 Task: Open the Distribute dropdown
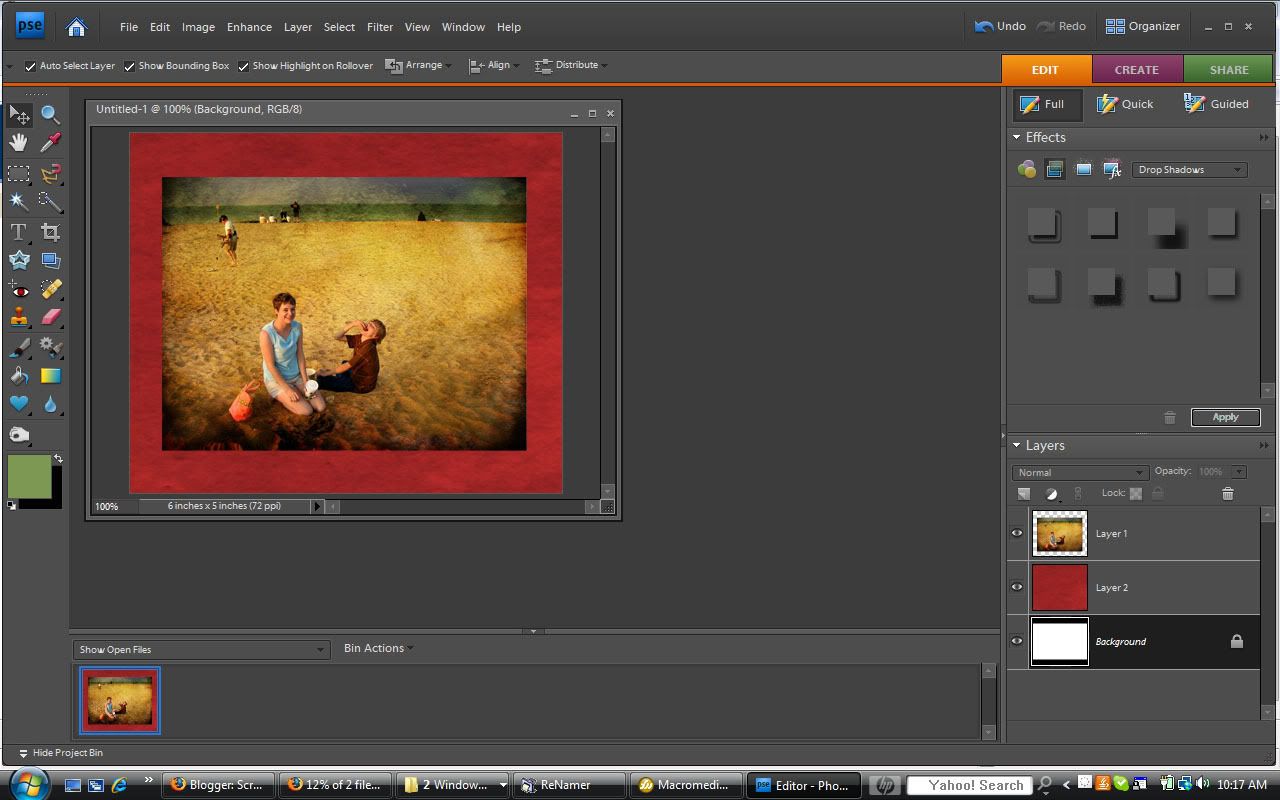(x=571, y=65)
